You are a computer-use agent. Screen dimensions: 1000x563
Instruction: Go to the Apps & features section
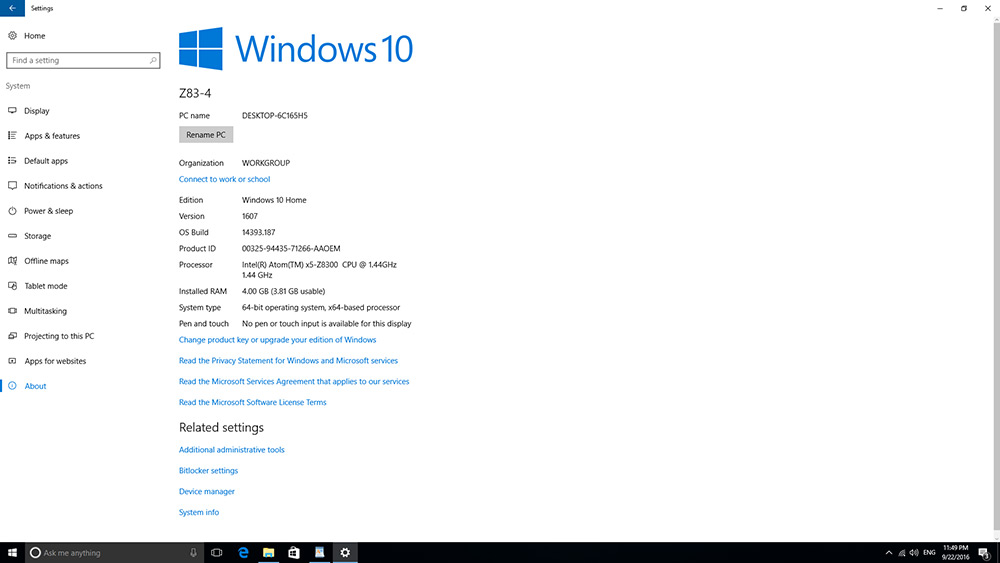(51, 136)
